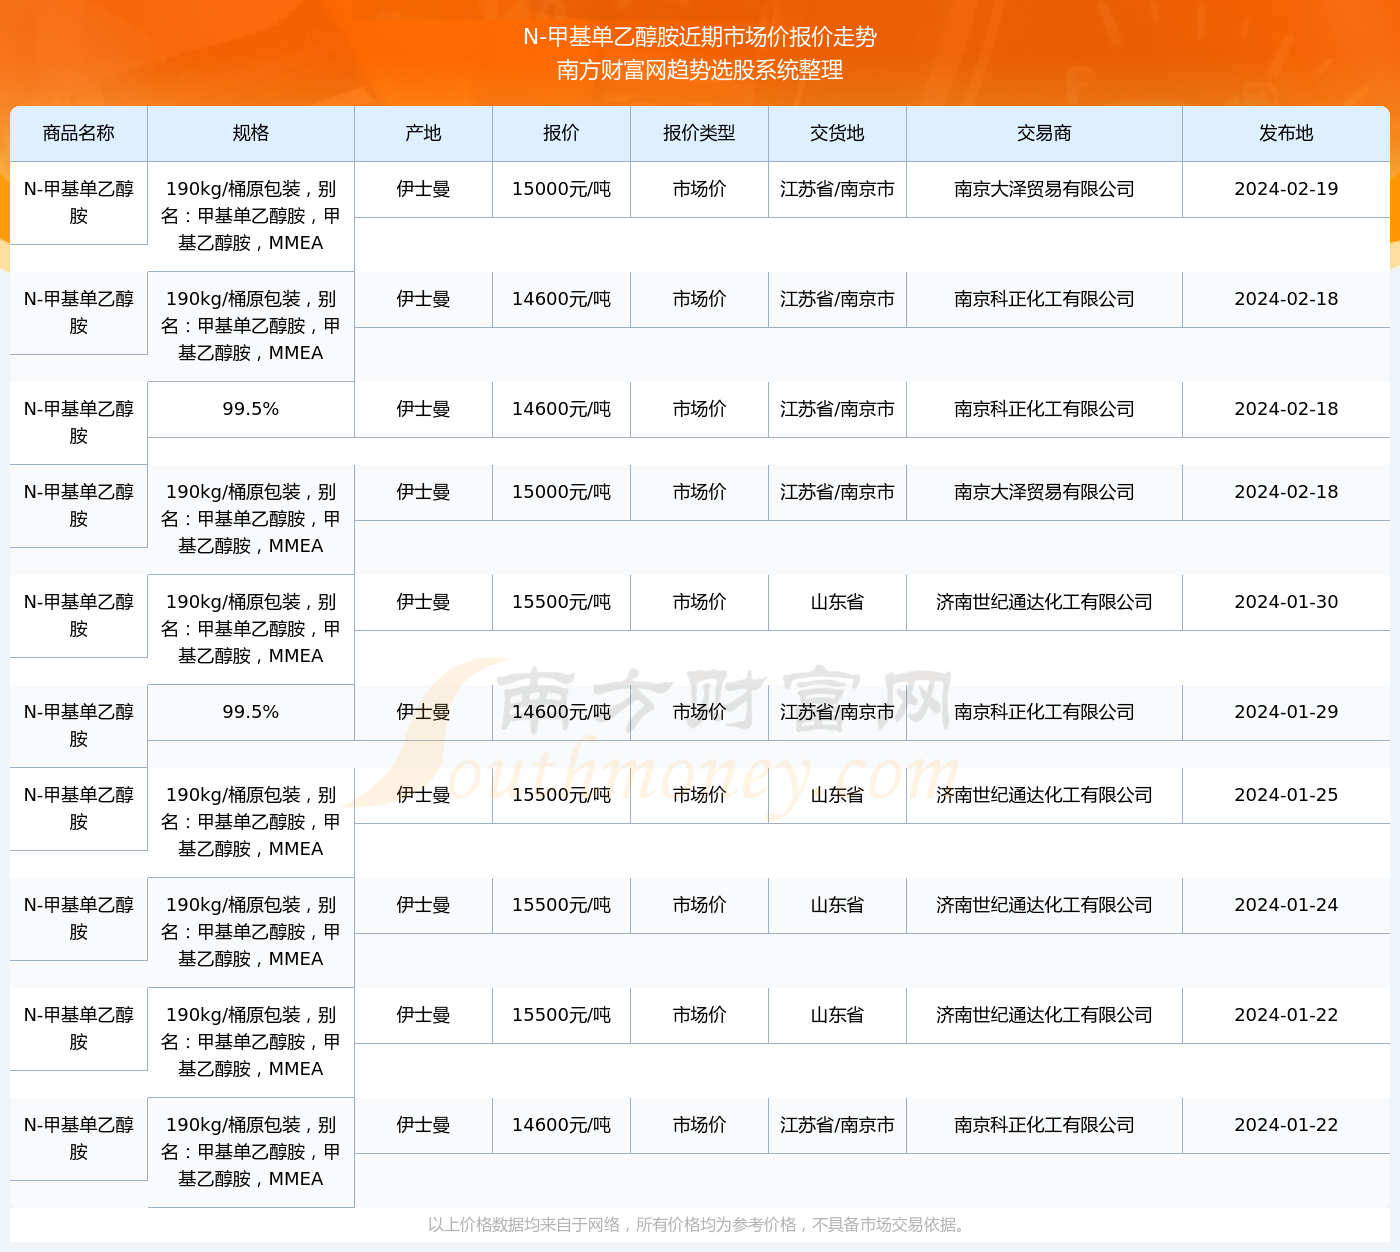Click 南京科正化工有限公司 in the 2024-01-22 row

1044,1125
